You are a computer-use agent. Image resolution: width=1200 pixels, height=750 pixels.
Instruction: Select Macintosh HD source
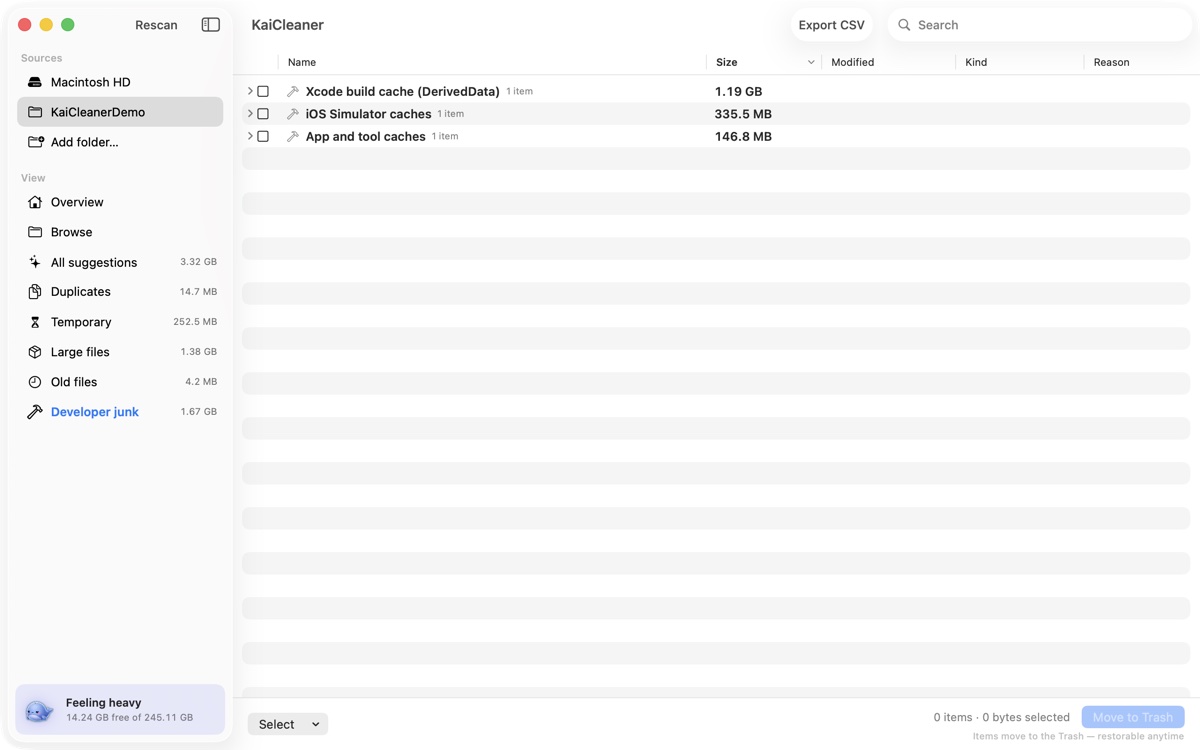pos(120,82)
